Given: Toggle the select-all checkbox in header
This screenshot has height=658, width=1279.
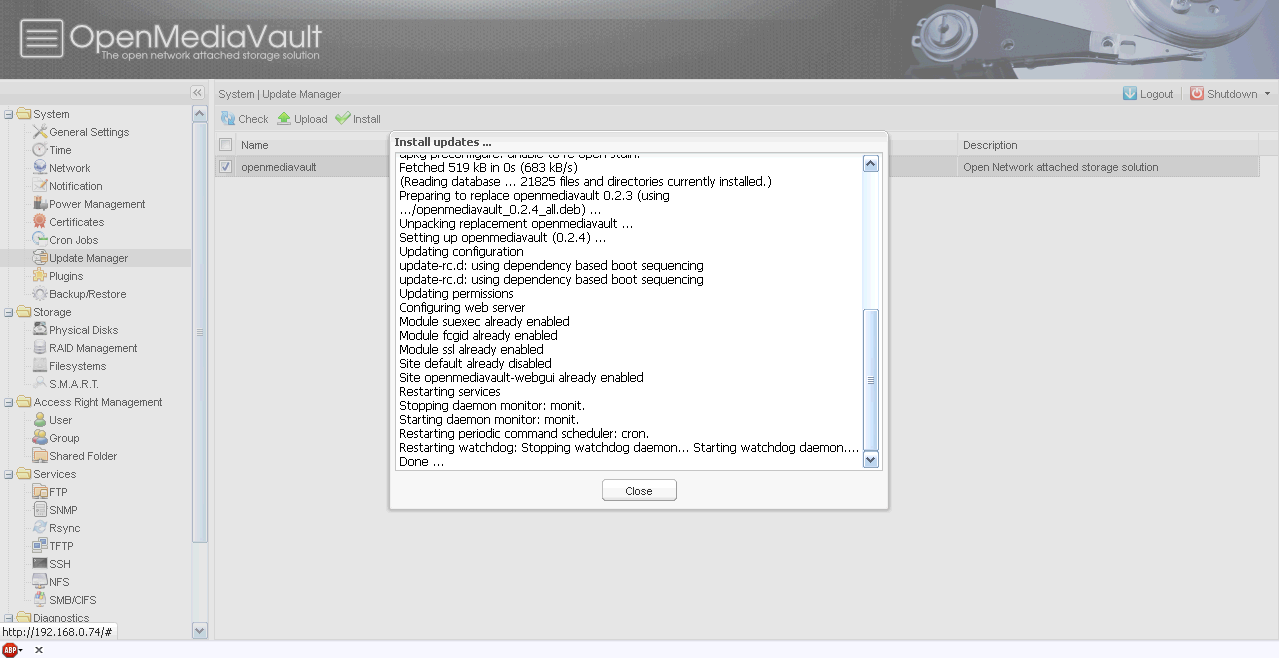Looking at the screenshot, I should pyautogui.click(x=226, y=145).
